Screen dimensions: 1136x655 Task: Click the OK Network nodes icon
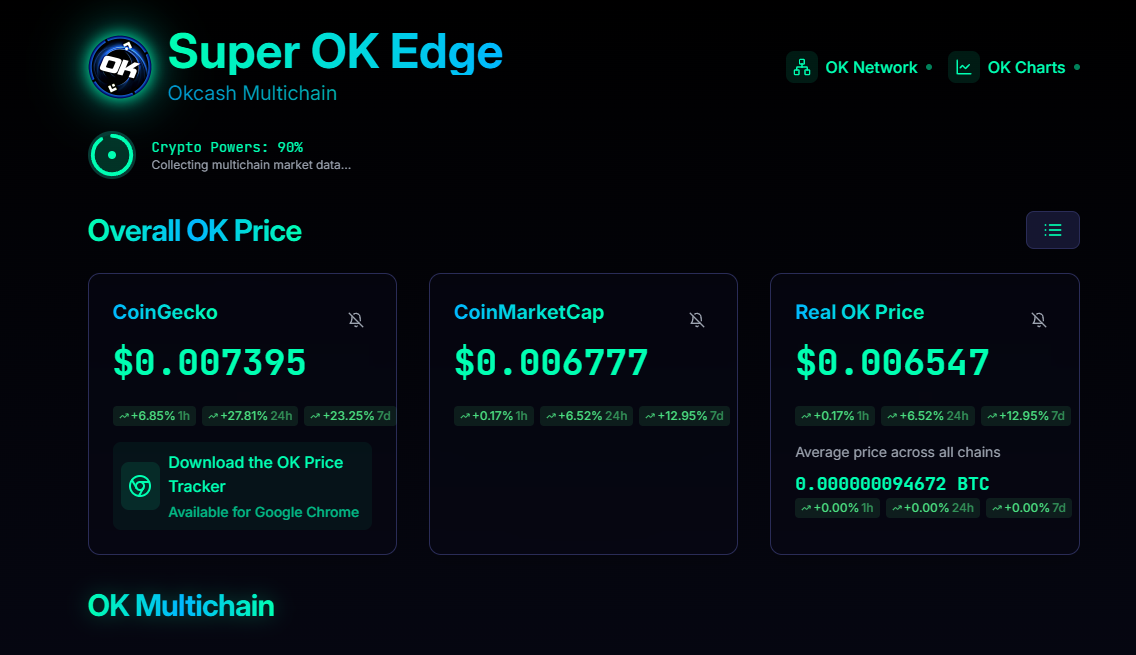(x=801, y=67)
